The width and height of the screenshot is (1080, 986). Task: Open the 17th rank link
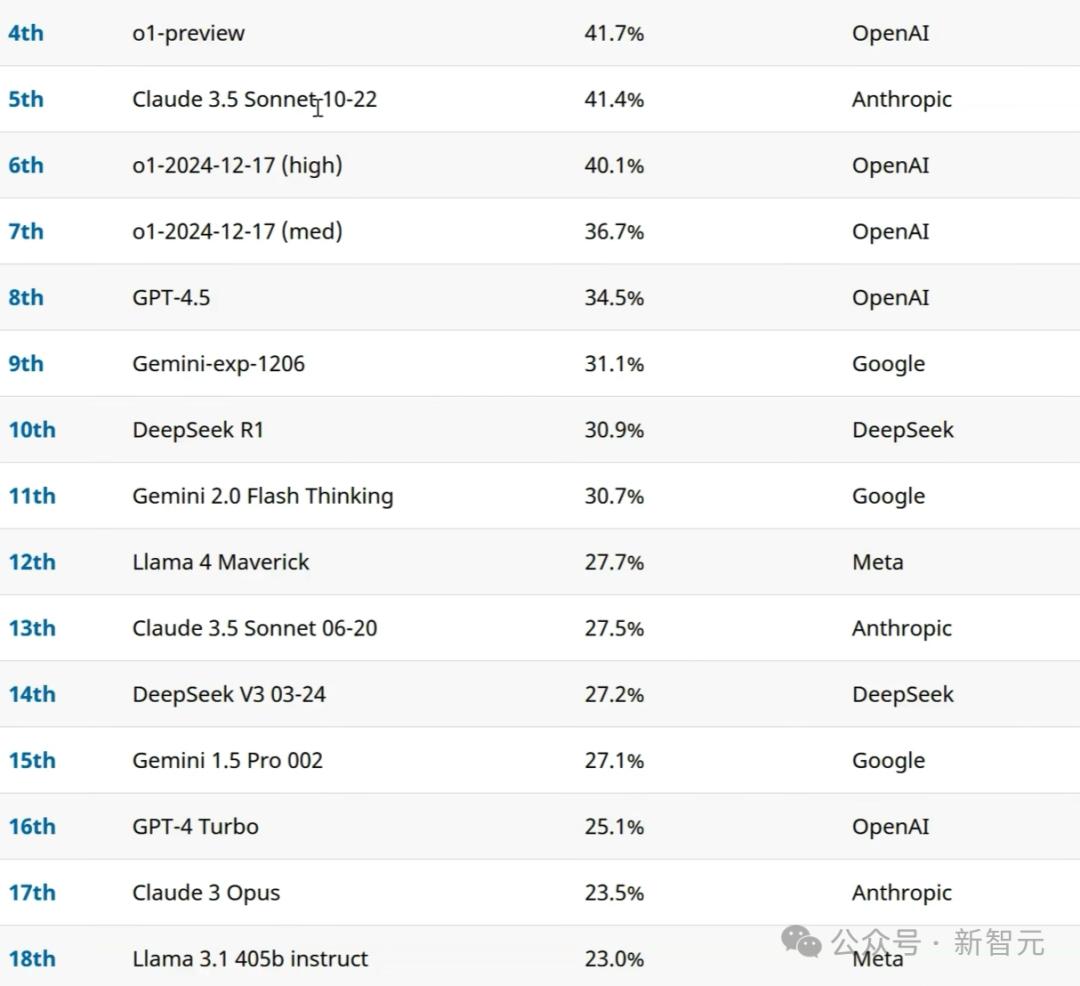pyautogui.click(x=32, y=892)
